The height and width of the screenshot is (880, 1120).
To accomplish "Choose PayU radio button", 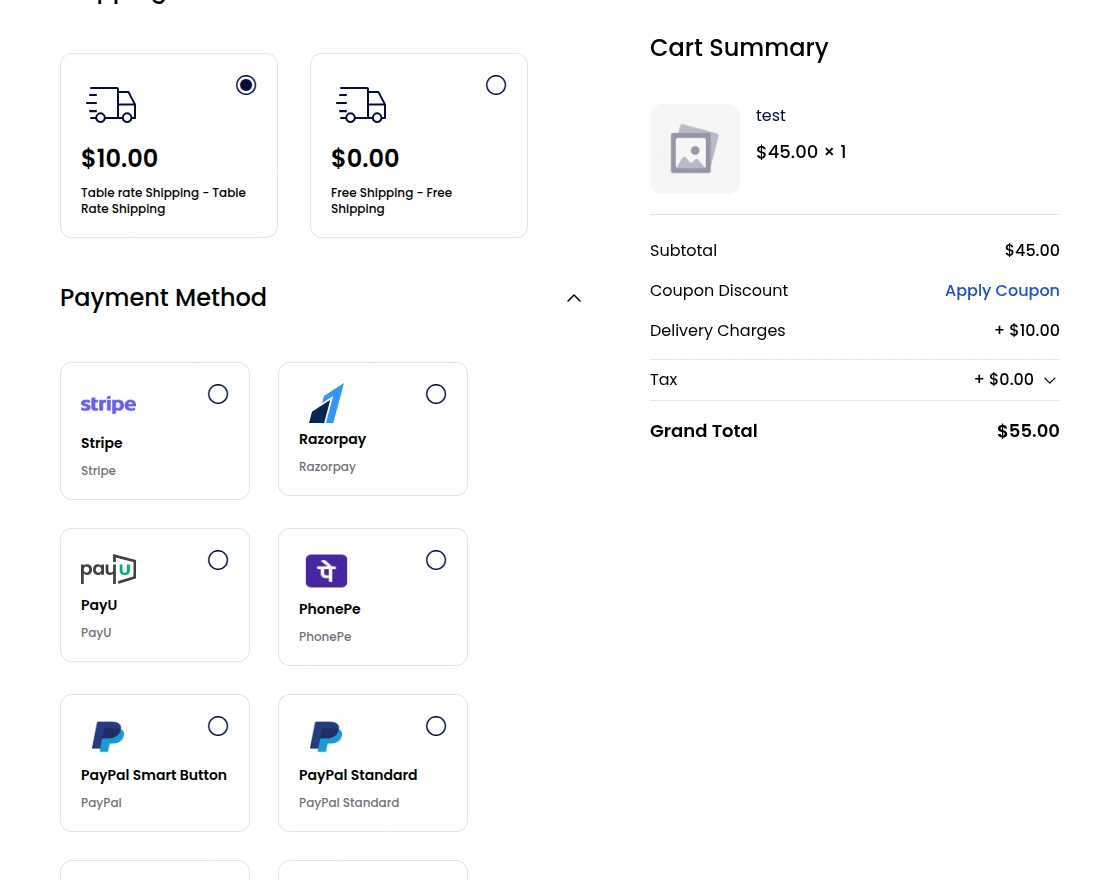I will 218,560.
